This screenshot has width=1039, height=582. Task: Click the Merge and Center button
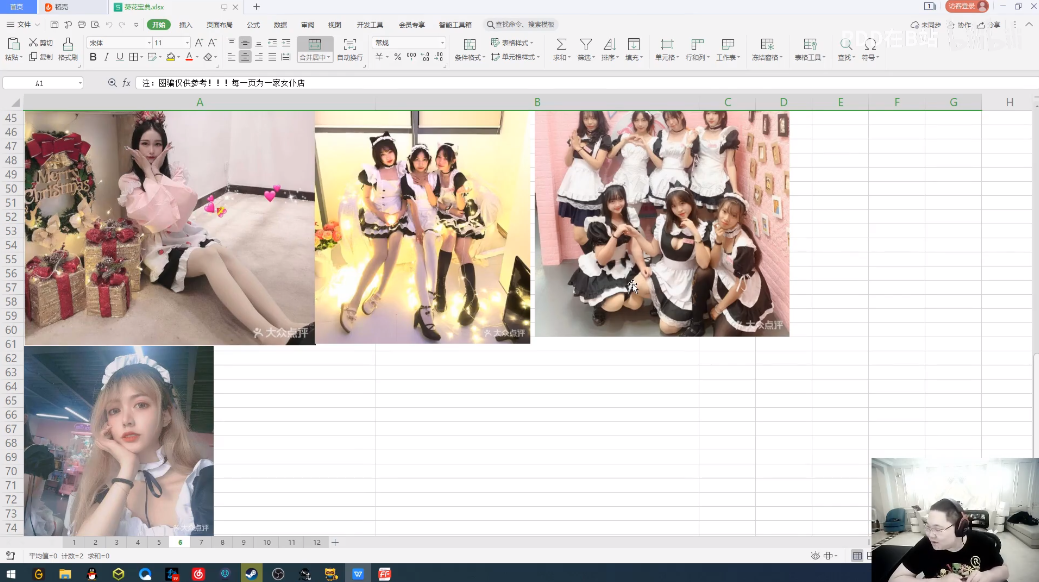315,44
